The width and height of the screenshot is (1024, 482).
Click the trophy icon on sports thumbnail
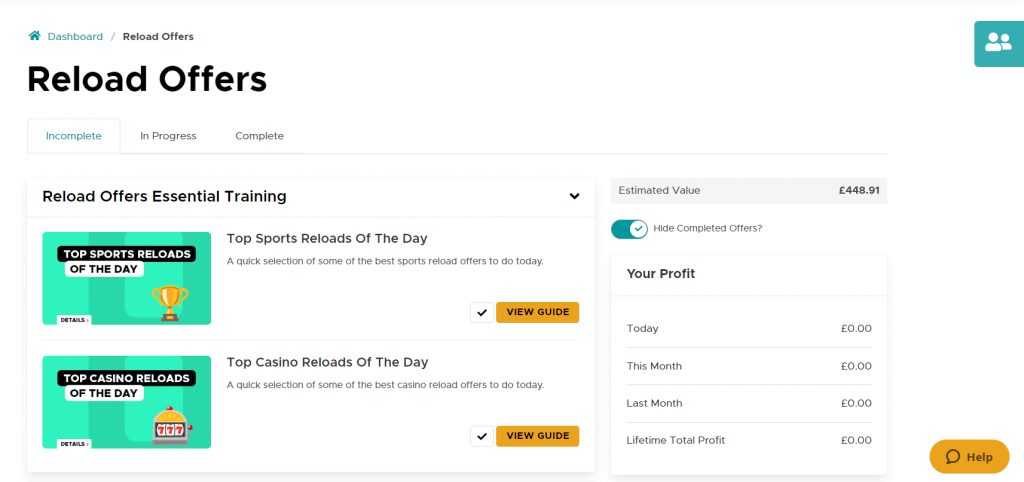(x=170, y=301)
